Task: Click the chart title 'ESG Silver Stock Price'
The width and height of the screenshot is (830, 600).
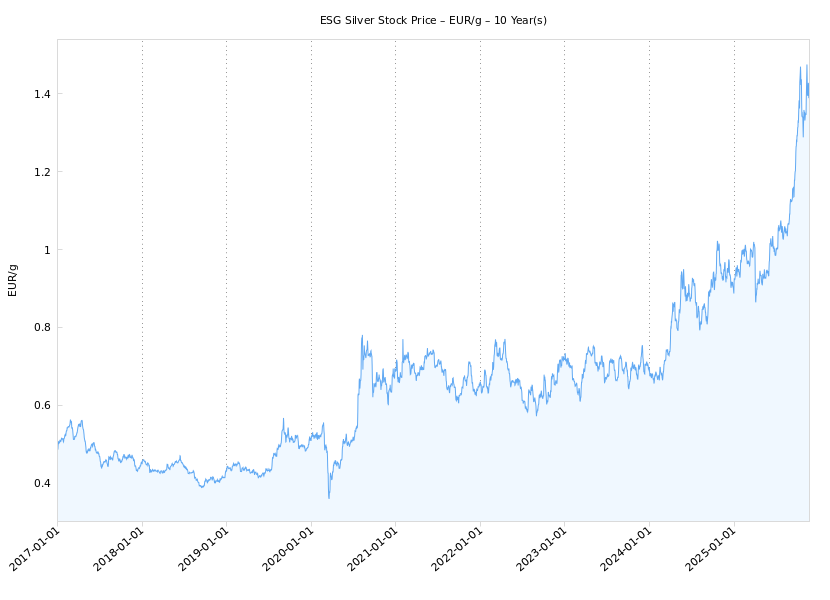Action: click(x=433, y=20)
